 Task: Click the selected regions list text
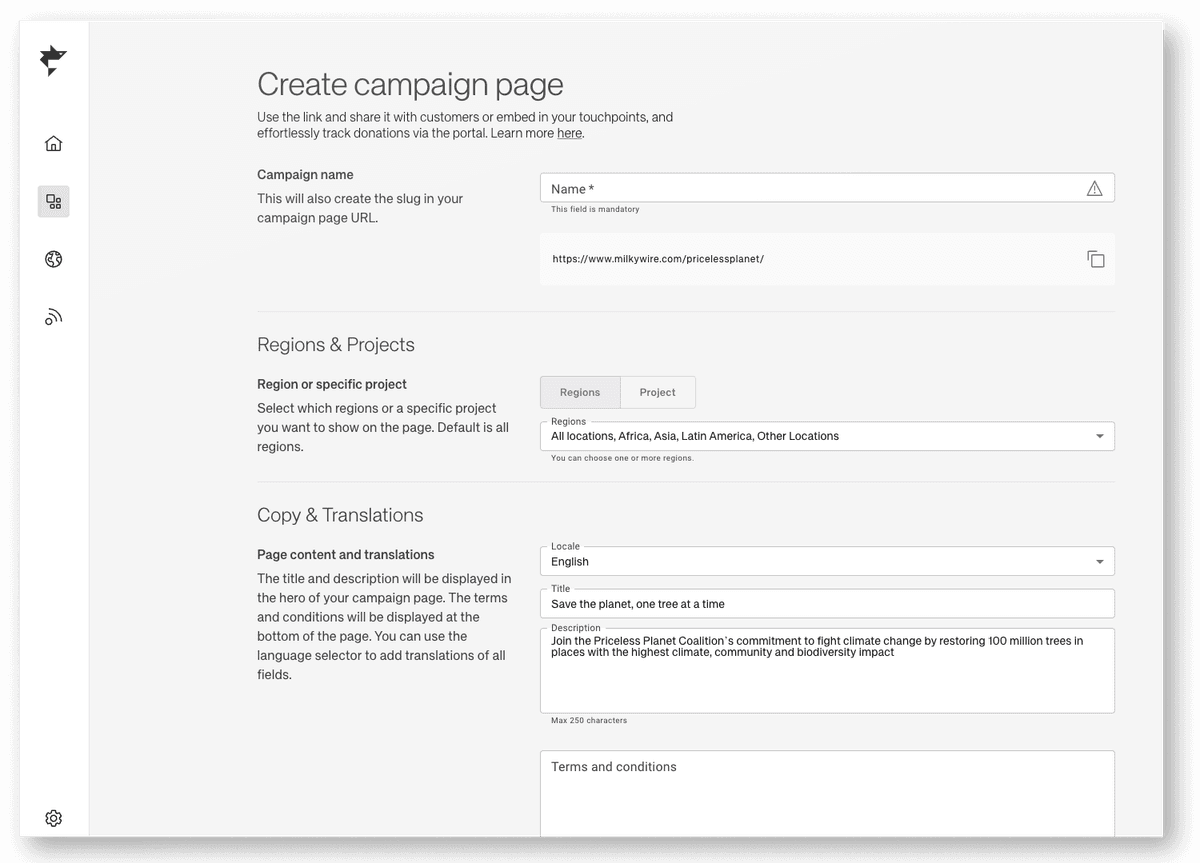[x=695, y=436]
